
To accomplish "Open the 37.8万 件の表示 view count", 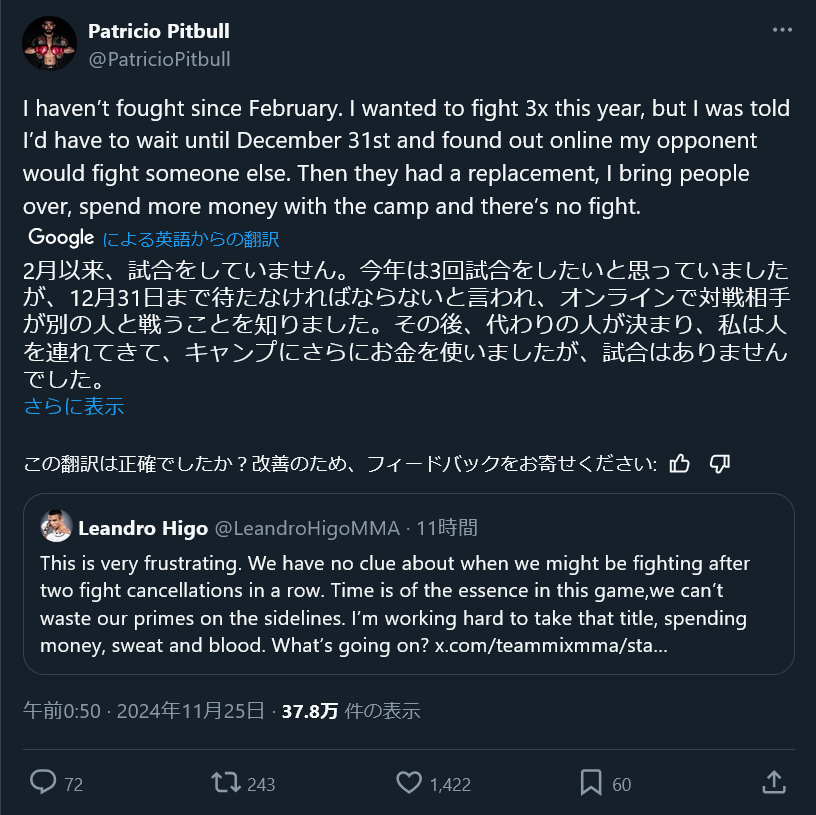I will (x=350, y=711).
